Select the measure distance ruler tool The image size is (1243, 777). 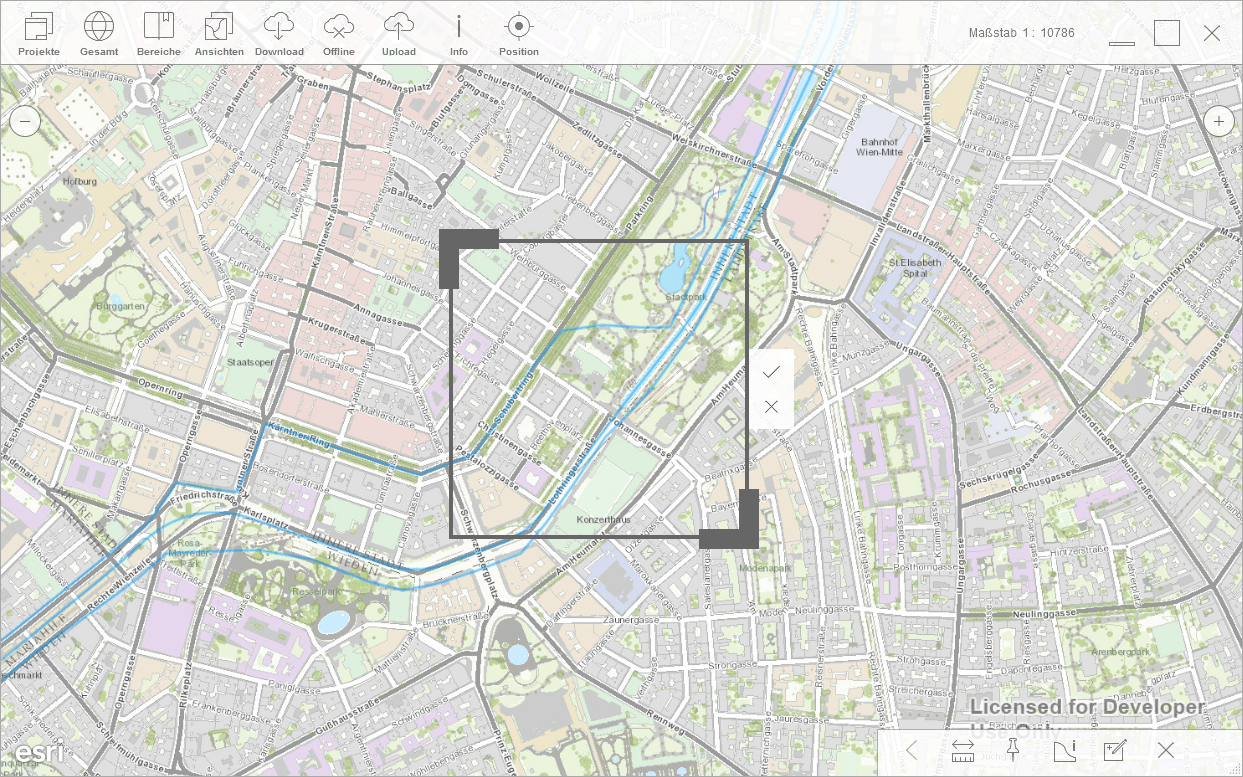pyautogui.click(x=963, y=750)
